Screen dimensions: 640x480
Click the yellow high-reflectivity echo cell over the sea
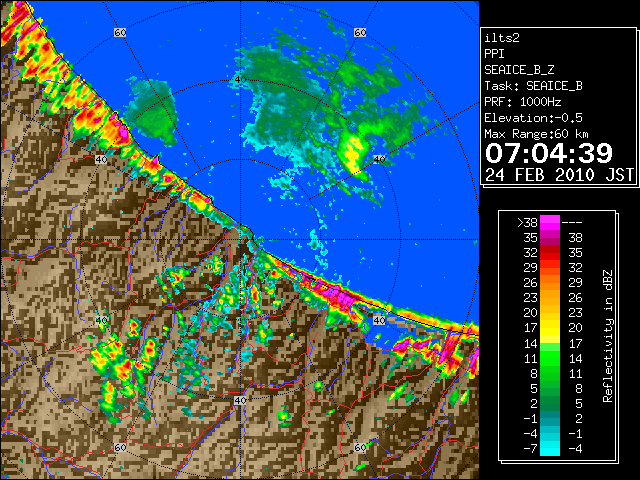(x=353, y=153)
